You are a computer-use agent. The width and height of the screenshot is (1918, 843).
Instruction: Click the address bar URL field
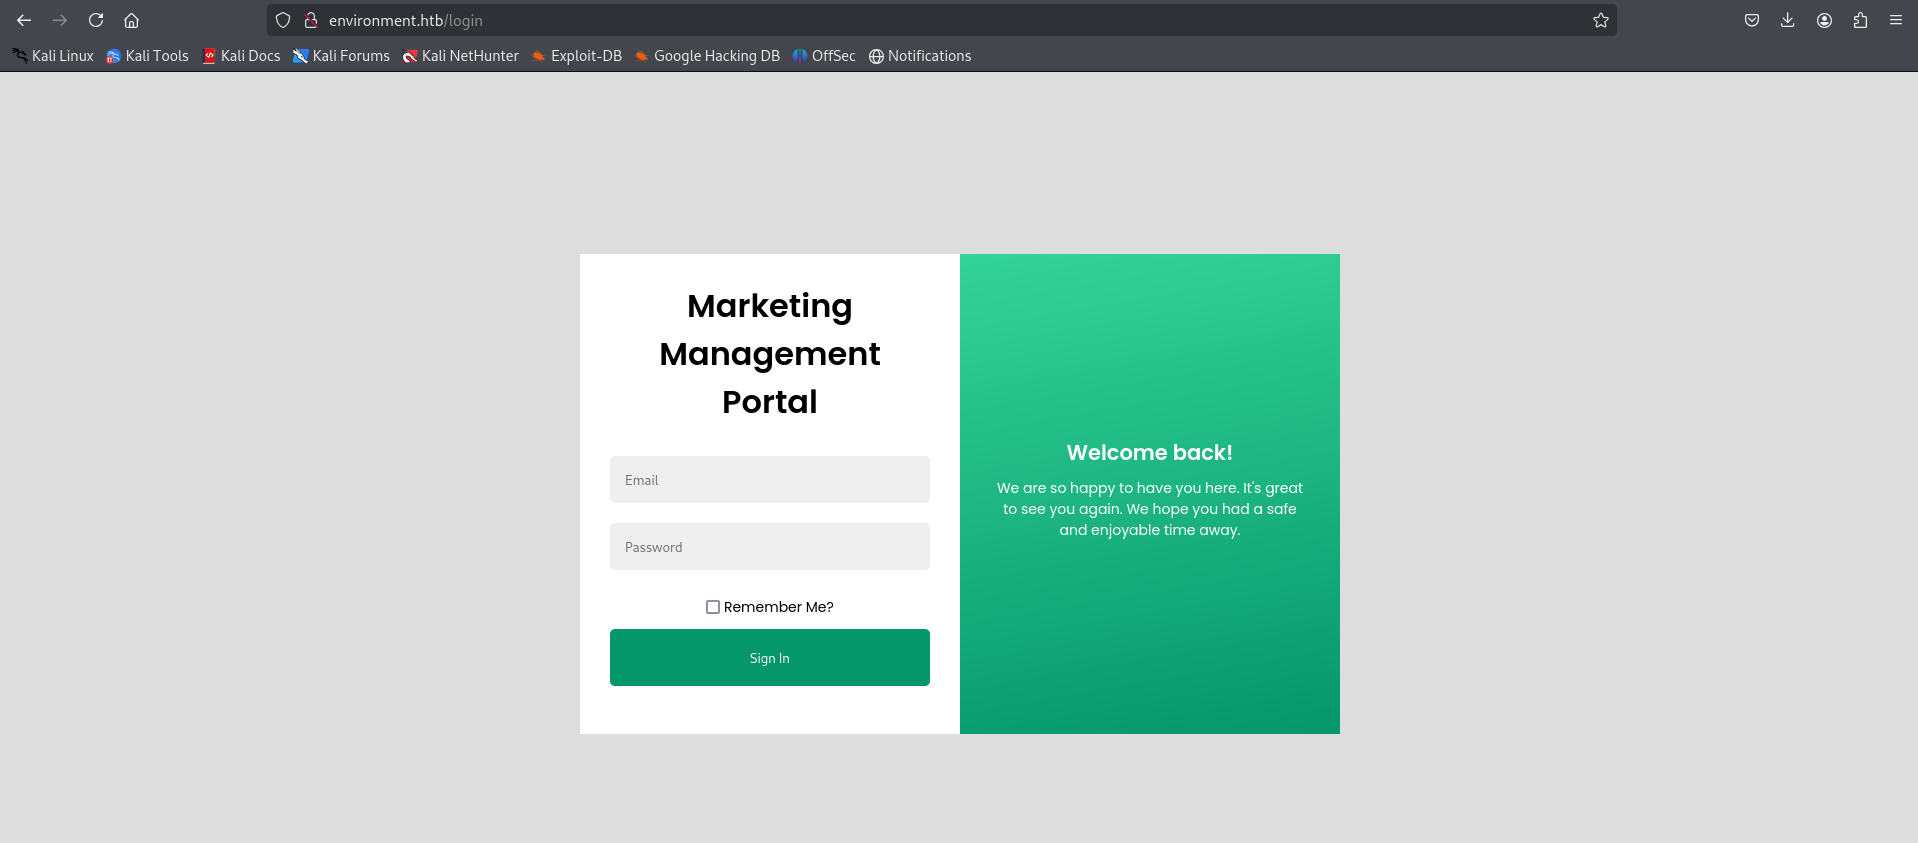[900, 20]
